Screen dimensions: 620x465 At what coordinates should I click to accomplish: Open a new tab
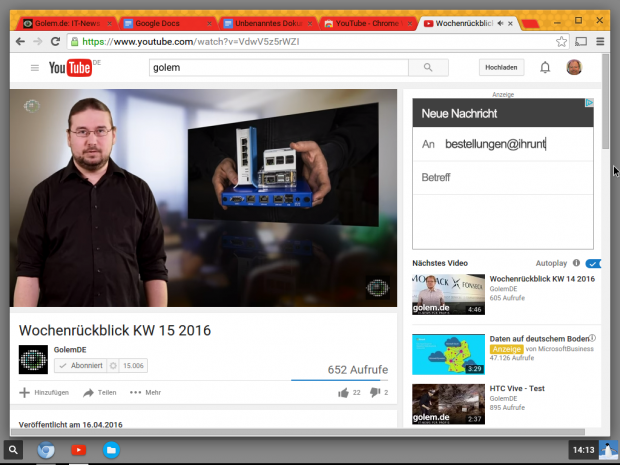coord(530,25)
